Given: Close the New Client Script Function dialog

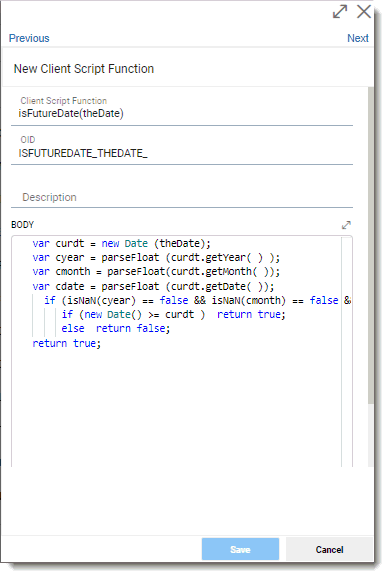Looking at the screenshot, I should click(x=364, y=11).
